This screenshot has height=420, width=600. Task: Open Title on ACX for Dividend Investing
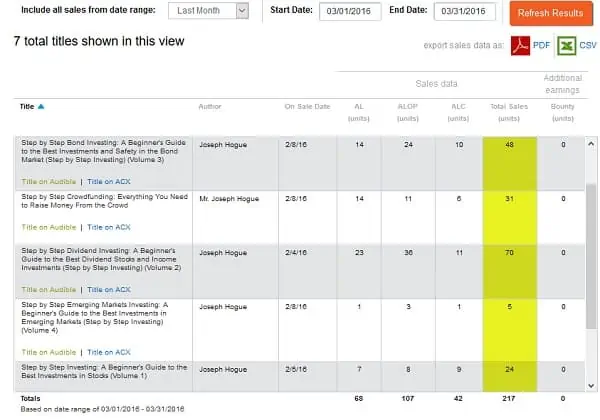[x=109, y=289]
